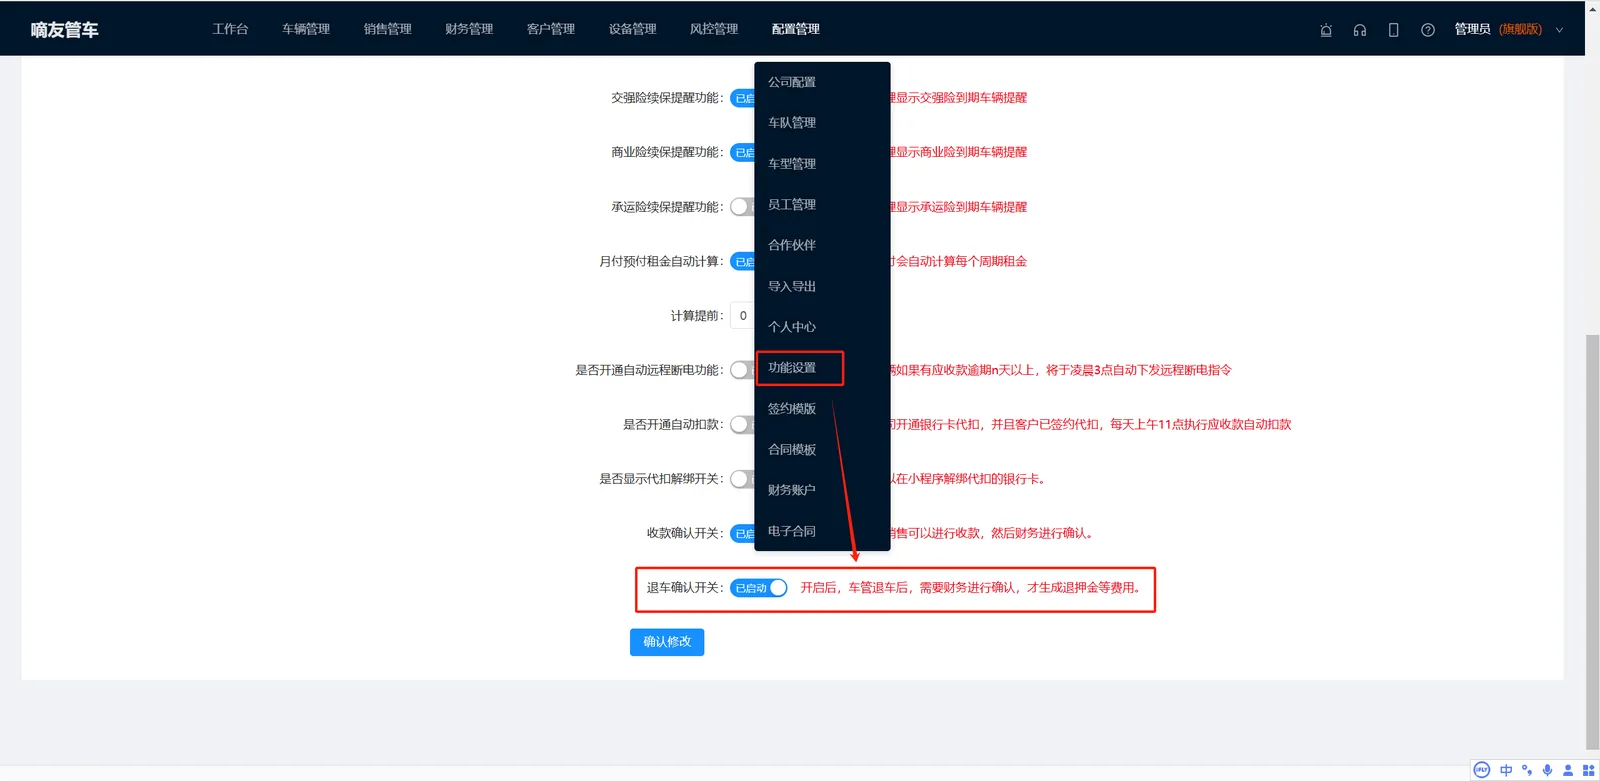Screen dimensions: 1600x781
Task: Click the headset customer service icon
Action: coord(1360,30)
